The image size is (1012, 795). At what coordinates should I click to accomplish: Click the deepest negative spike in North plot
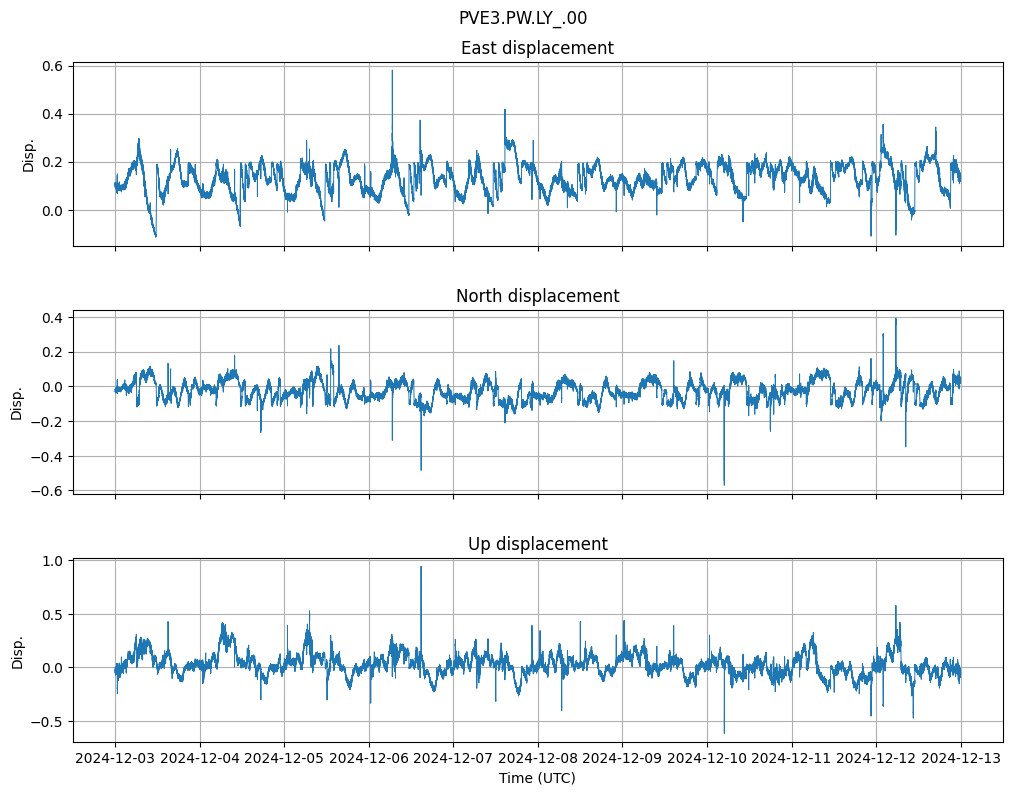pyautogui.click(x=724, y=484)
